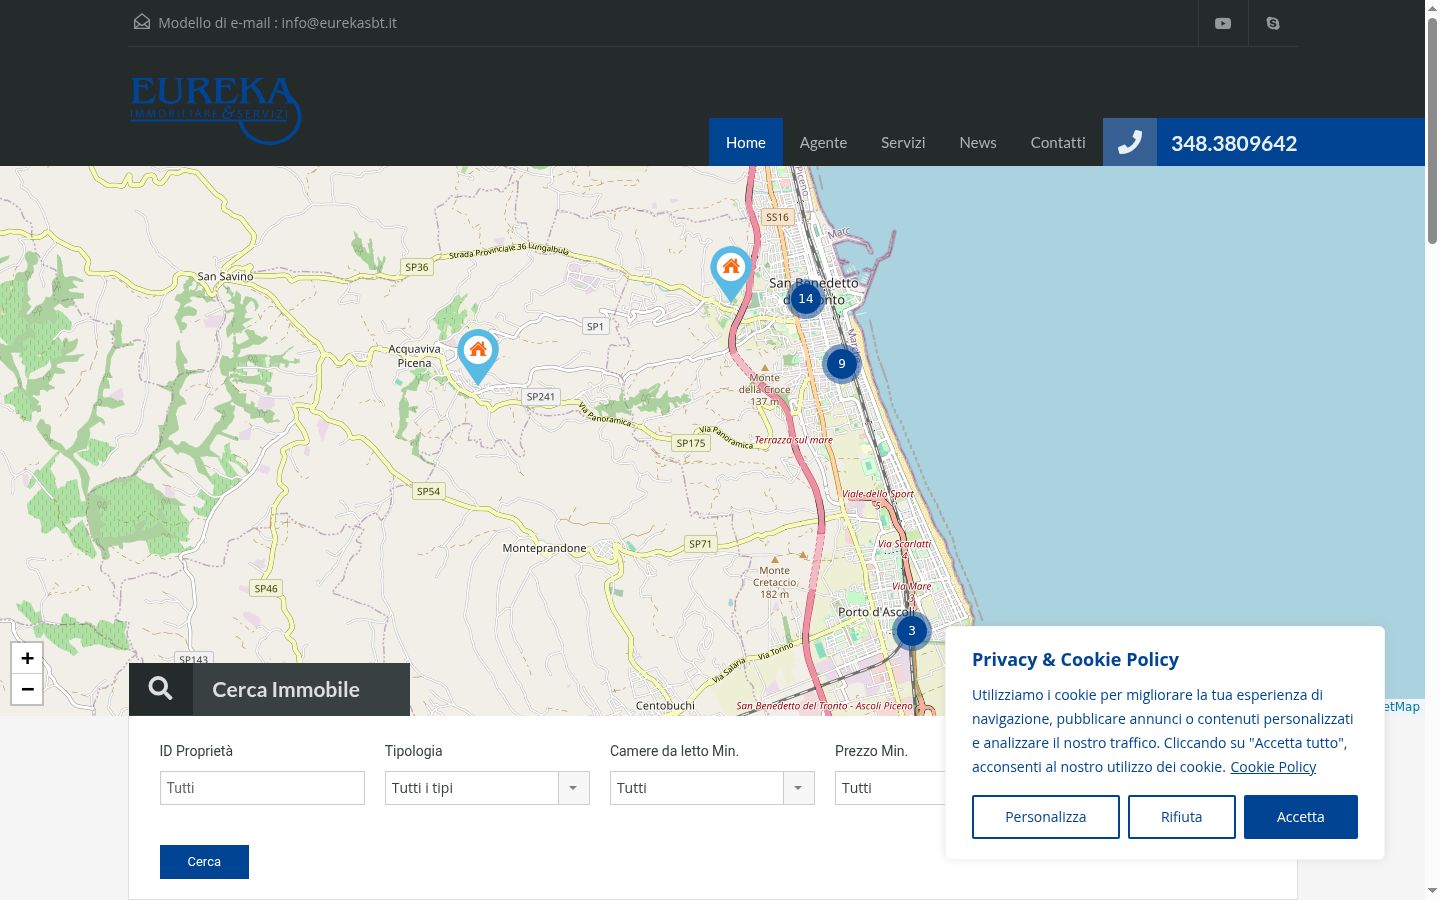Screen dimensions: 1440x900
Task: Open the Contatti menu item
Action: (x=1058, y=142)
